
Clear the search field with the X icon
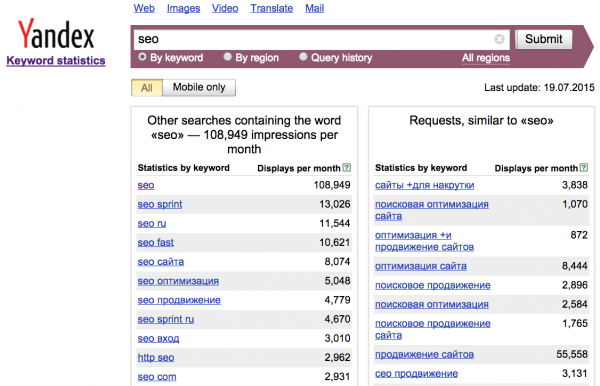pyautogui.click(x=499, y=39)
